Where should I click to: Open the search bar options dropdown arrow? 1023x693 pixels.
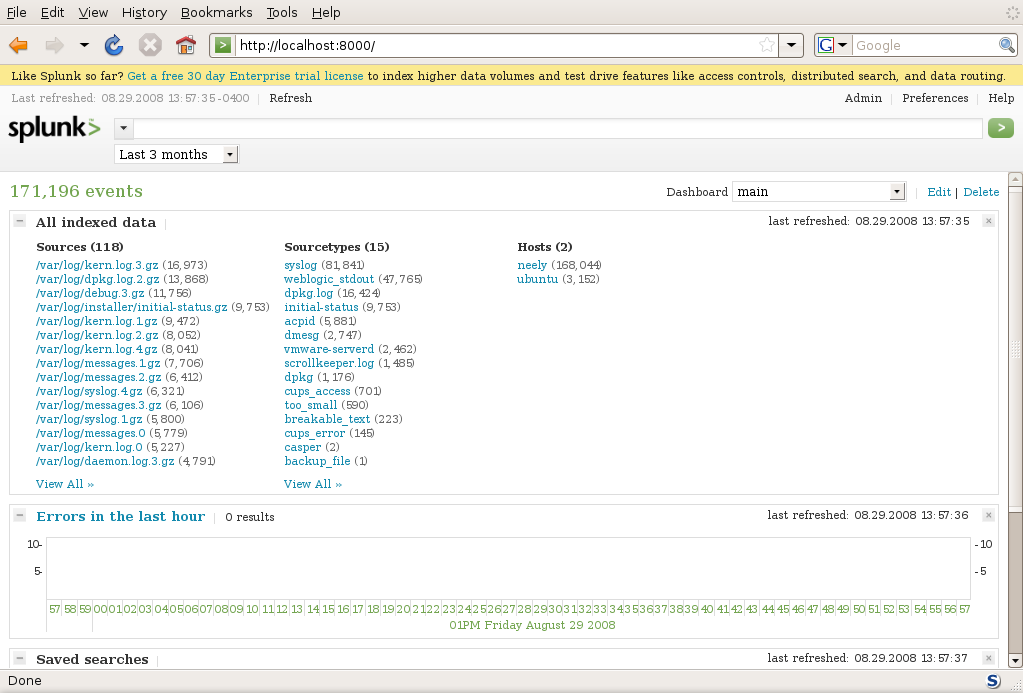[123, 129]
